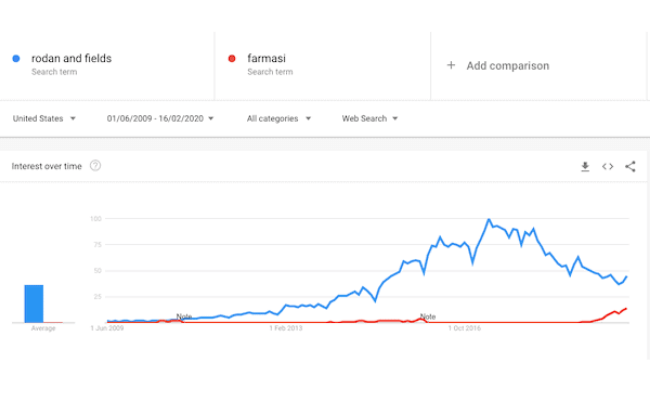Click the peak of the blue trend line
Screen dimensions: 650x400
489,220
